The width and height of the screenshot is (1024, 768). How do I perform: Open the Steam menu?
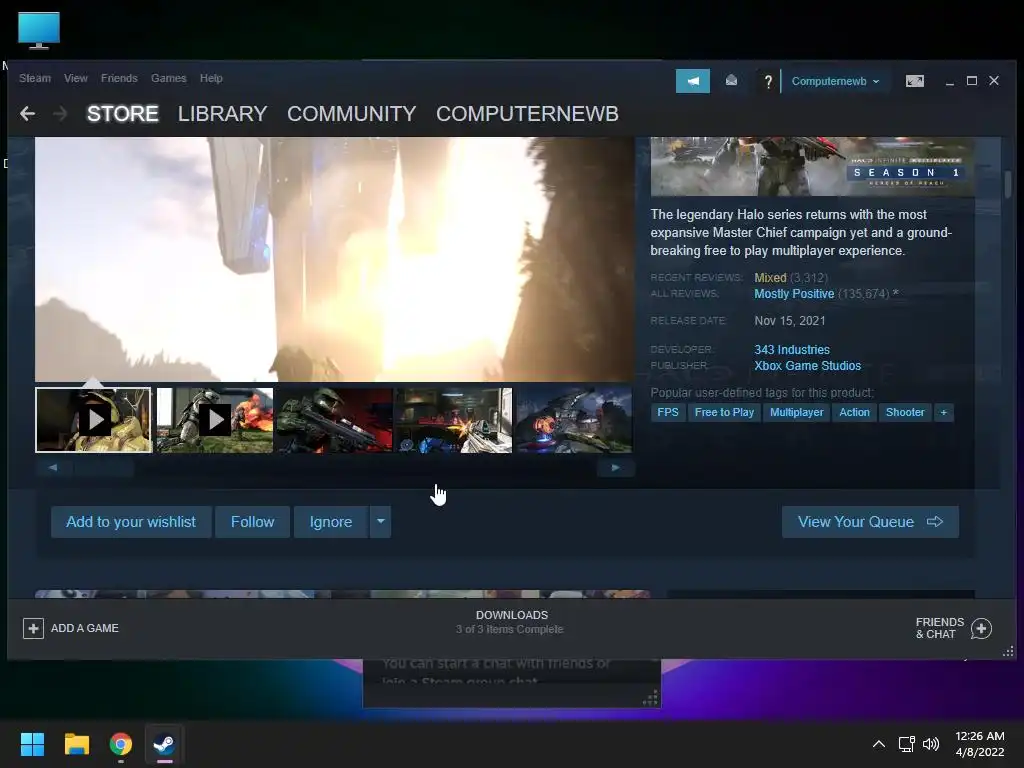pyautogui.click(x=35, y=78)
